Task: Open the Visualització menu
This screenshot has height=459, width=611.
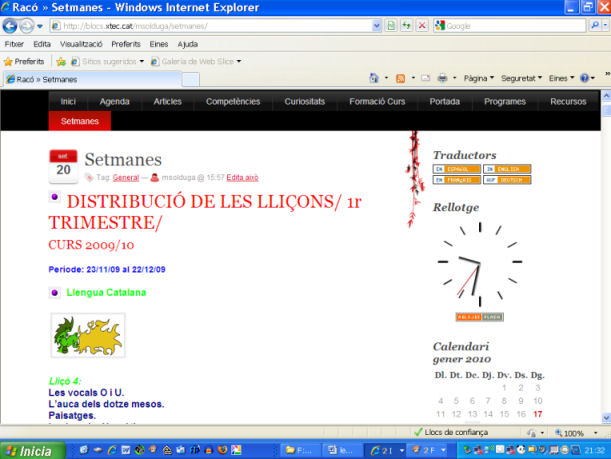Action: click(82, 44)
